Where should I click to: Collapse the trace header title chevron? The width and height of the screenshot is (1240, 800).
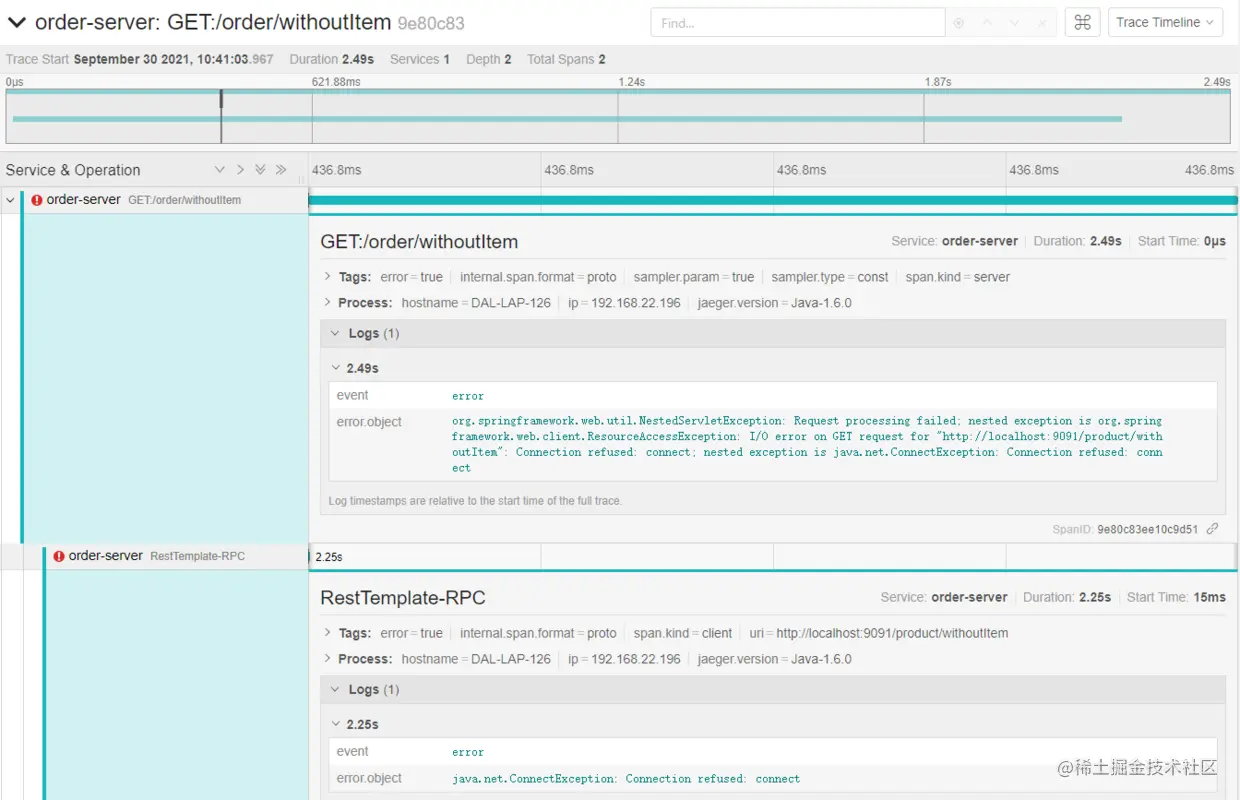pos(16,22)
